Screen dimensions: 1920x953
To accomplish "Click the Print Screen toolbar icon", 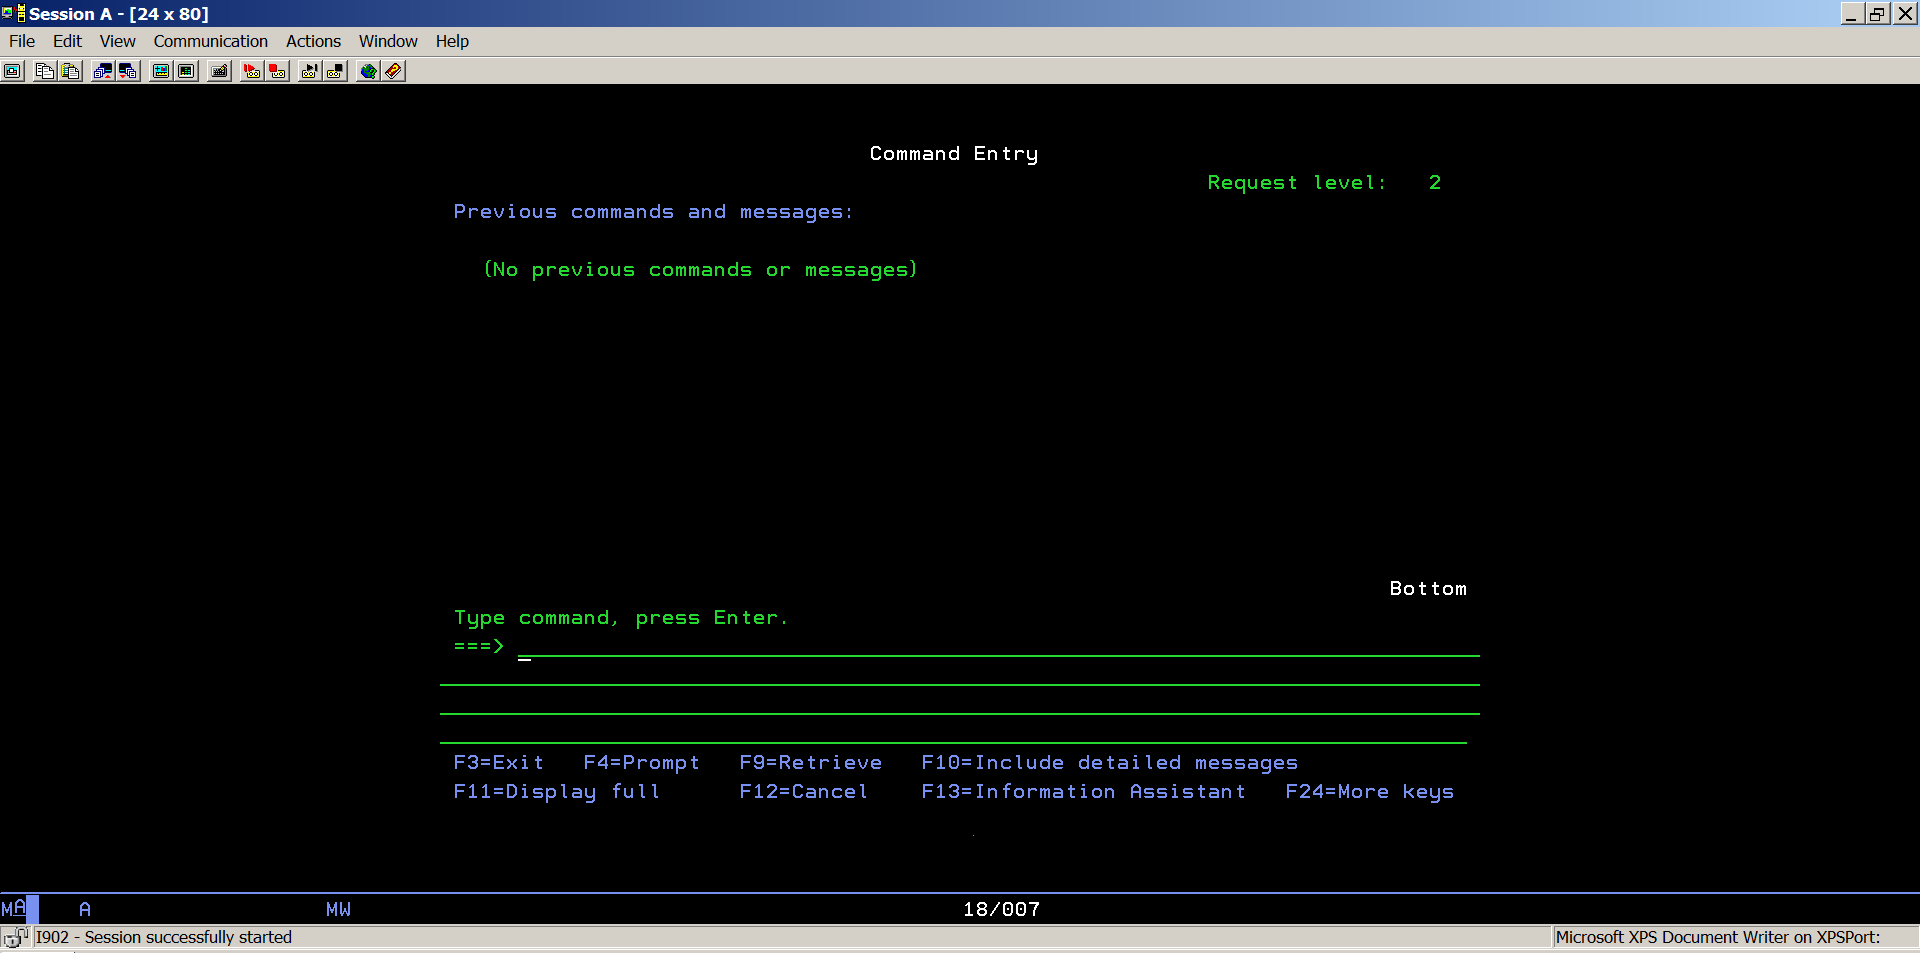I will tap(12, 71).
